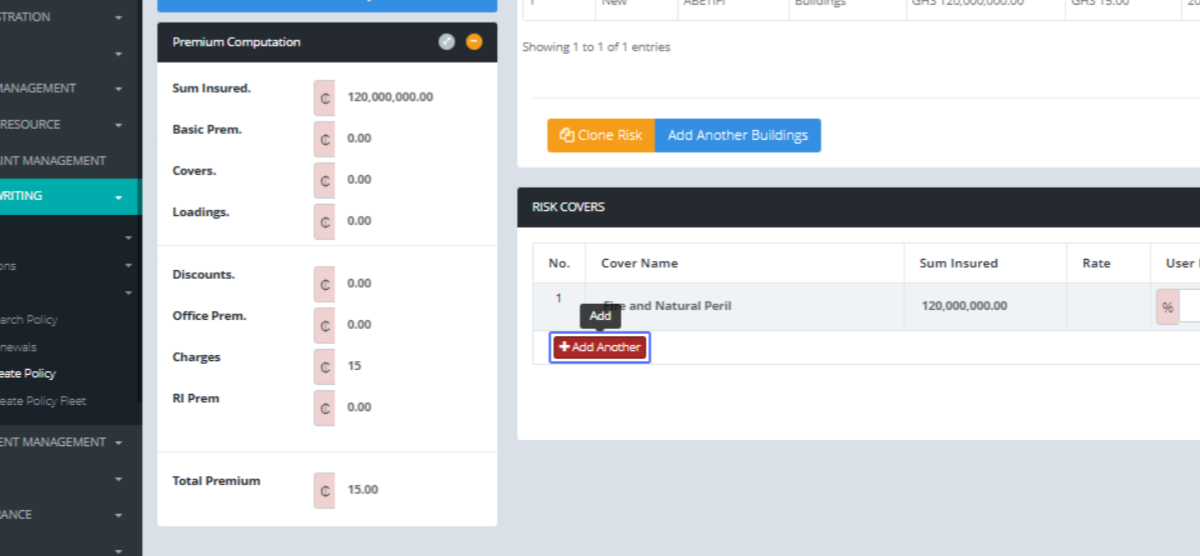Collapse Premium Computation with the orange minus icon

click(474, 42)
